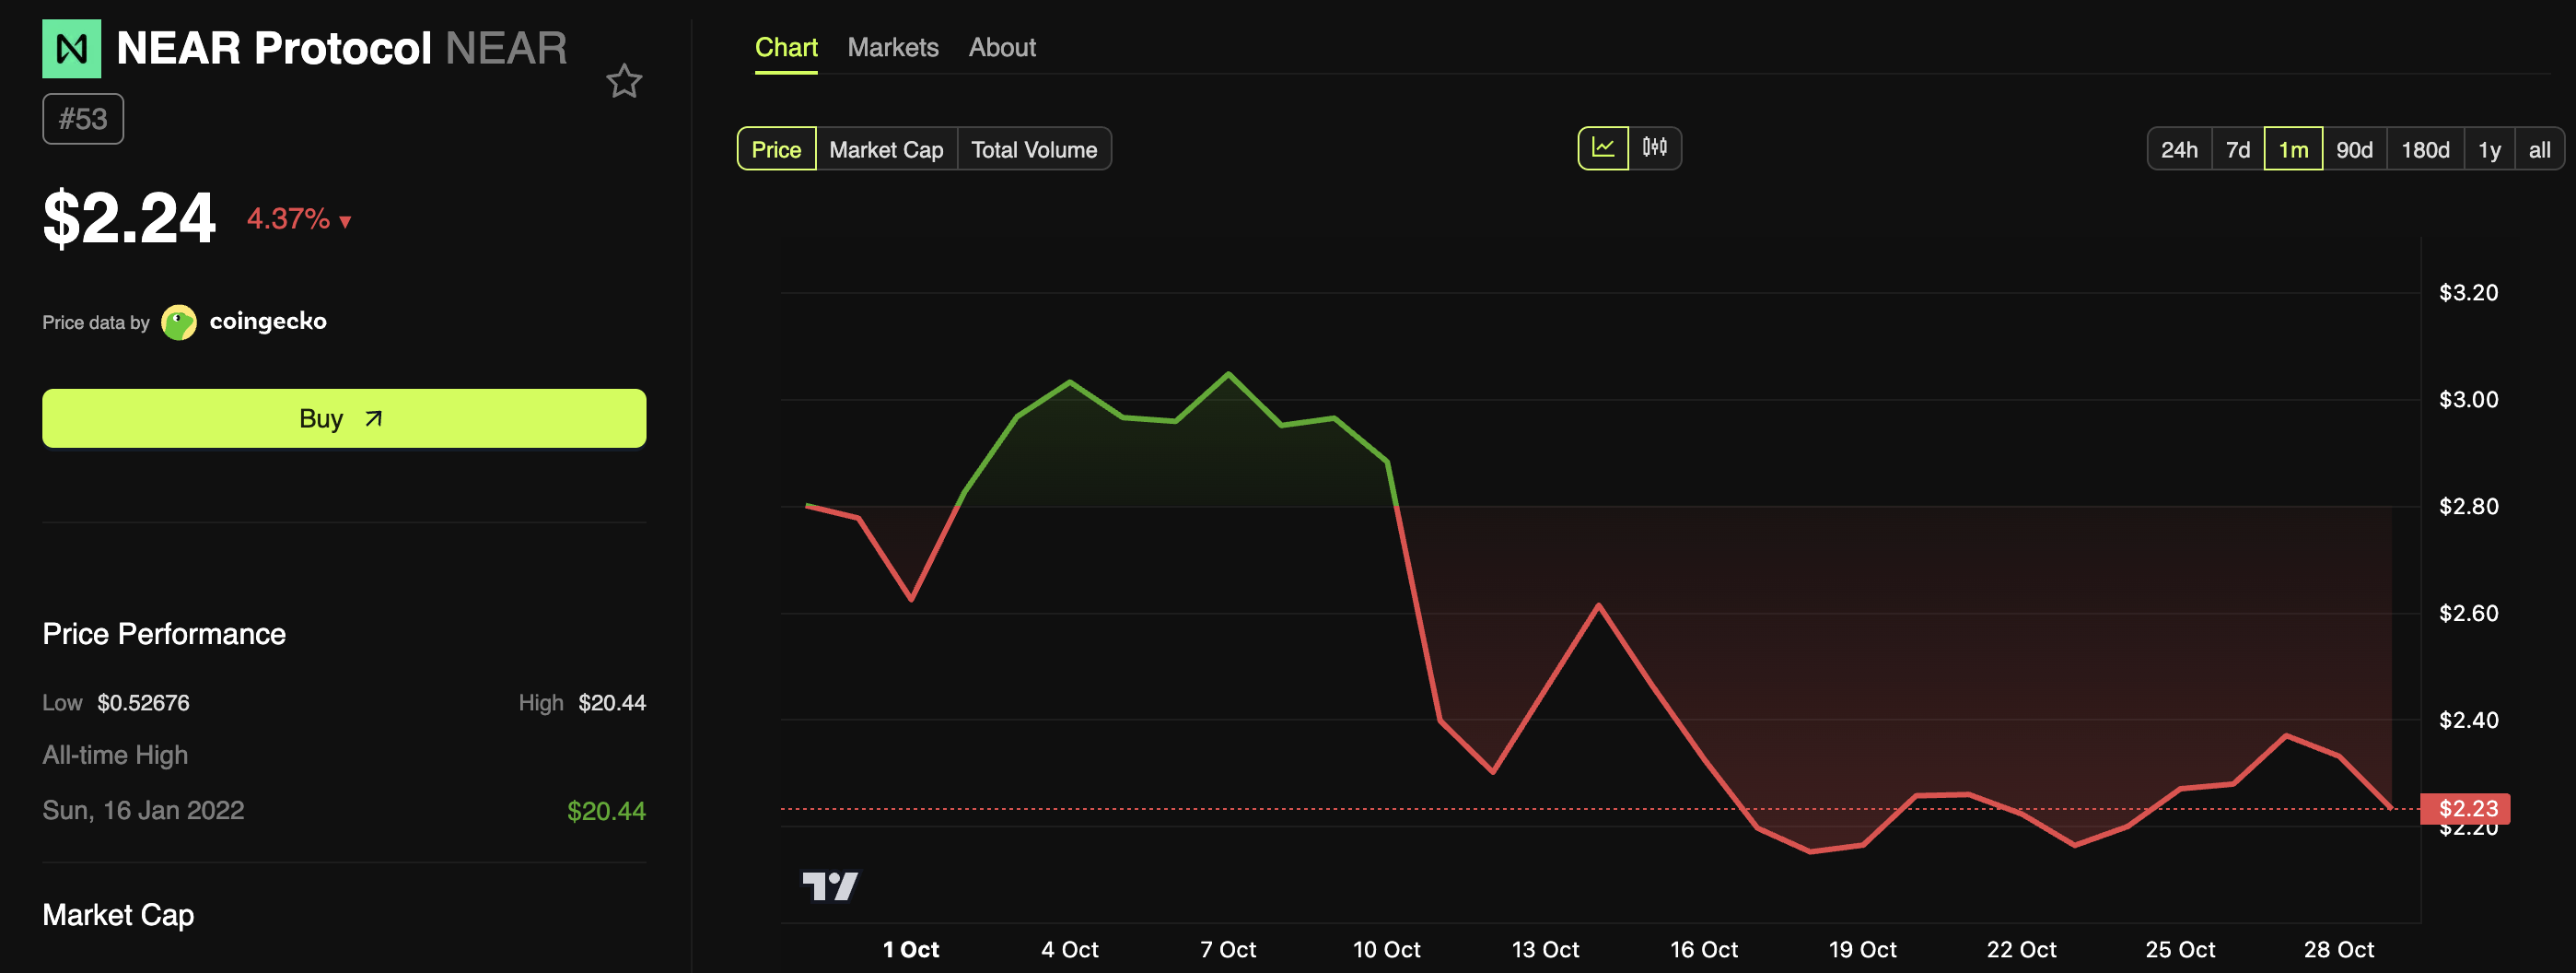
Task: Click the 28 Oct date axis label
Action: (2338, 949)
